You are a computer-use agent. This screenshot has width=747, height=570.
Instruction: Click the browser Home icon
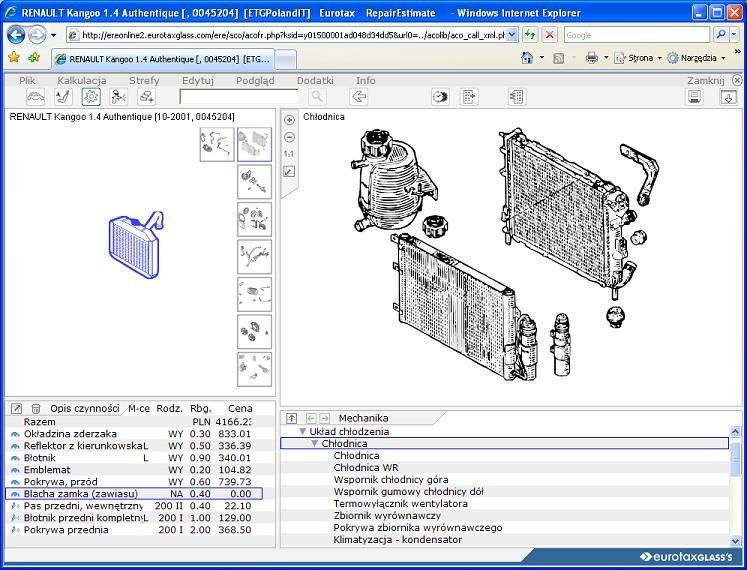527,58
